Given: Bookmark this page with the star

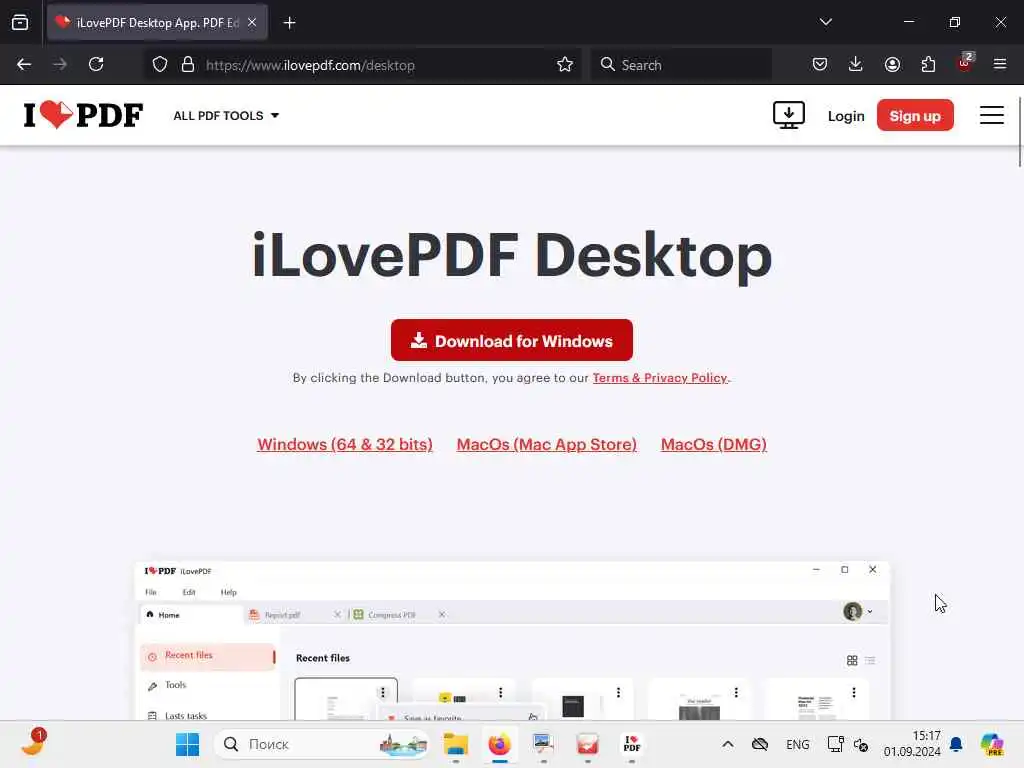Looking at the screenshot, I should (565, 65).
